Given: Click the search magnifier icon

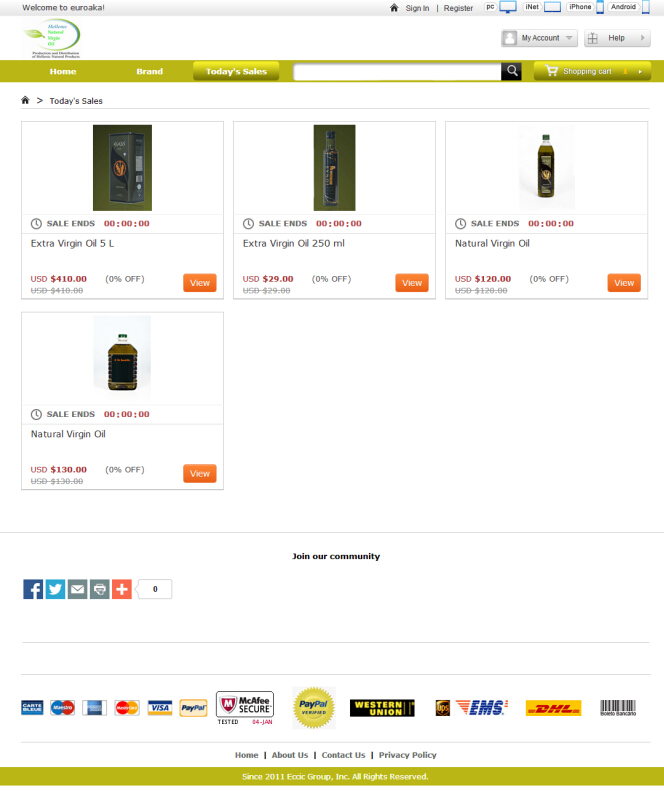Looking at the screenshot, I should coord(511,72).
